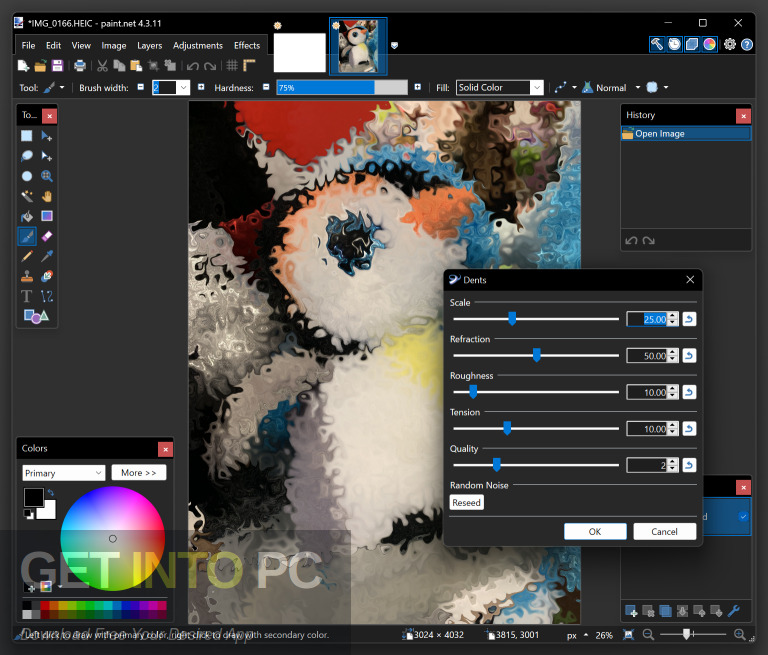Open the Edit menu
Screen dimensions: 768x655
pyautogui.click(x=53, y=46)
